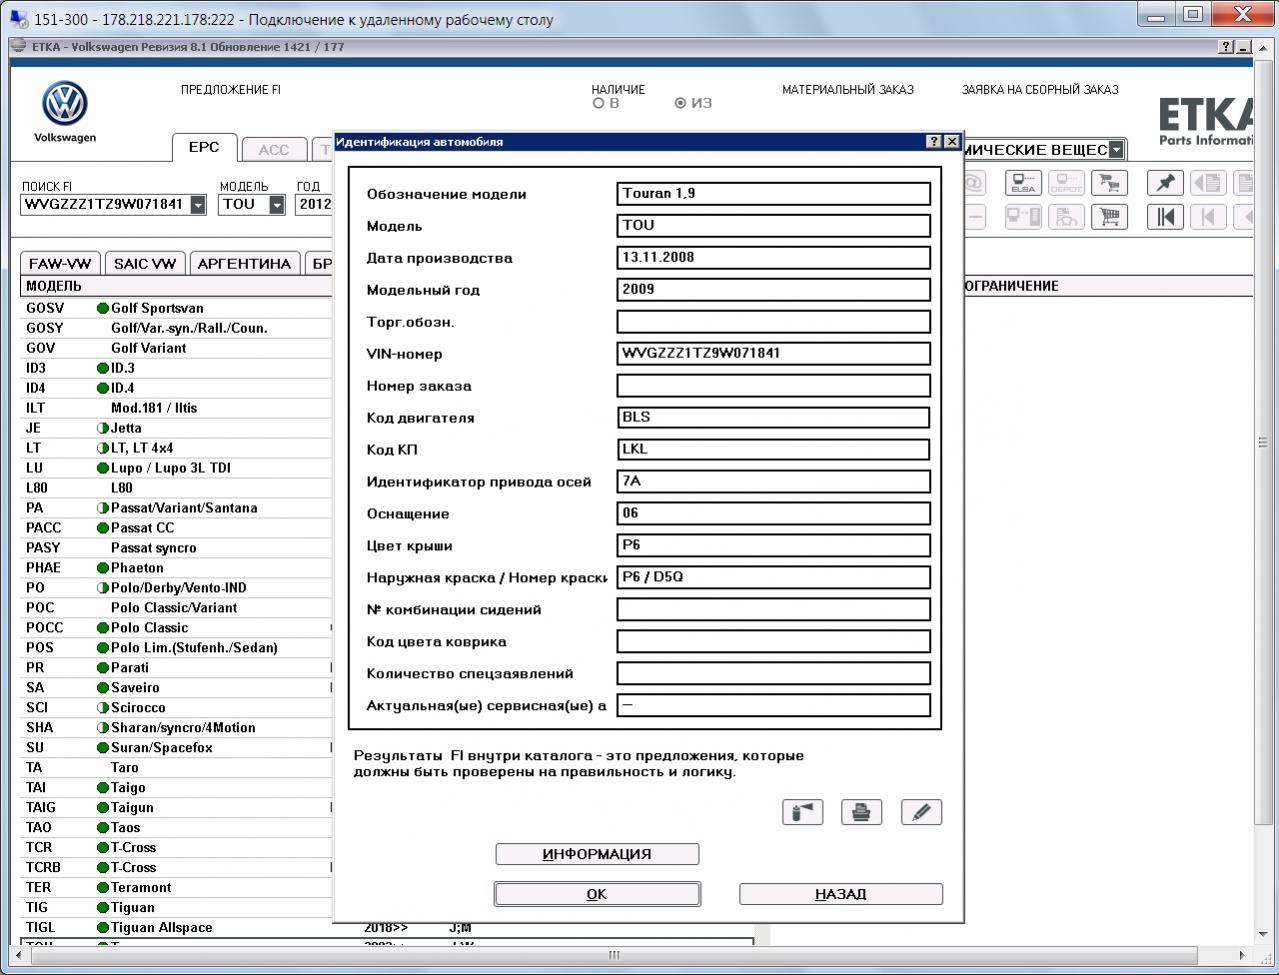This screenshot has width=1279, height=975.
Task: Click the pushpin icon in toolbar
Action: (x=1165, y=183)
